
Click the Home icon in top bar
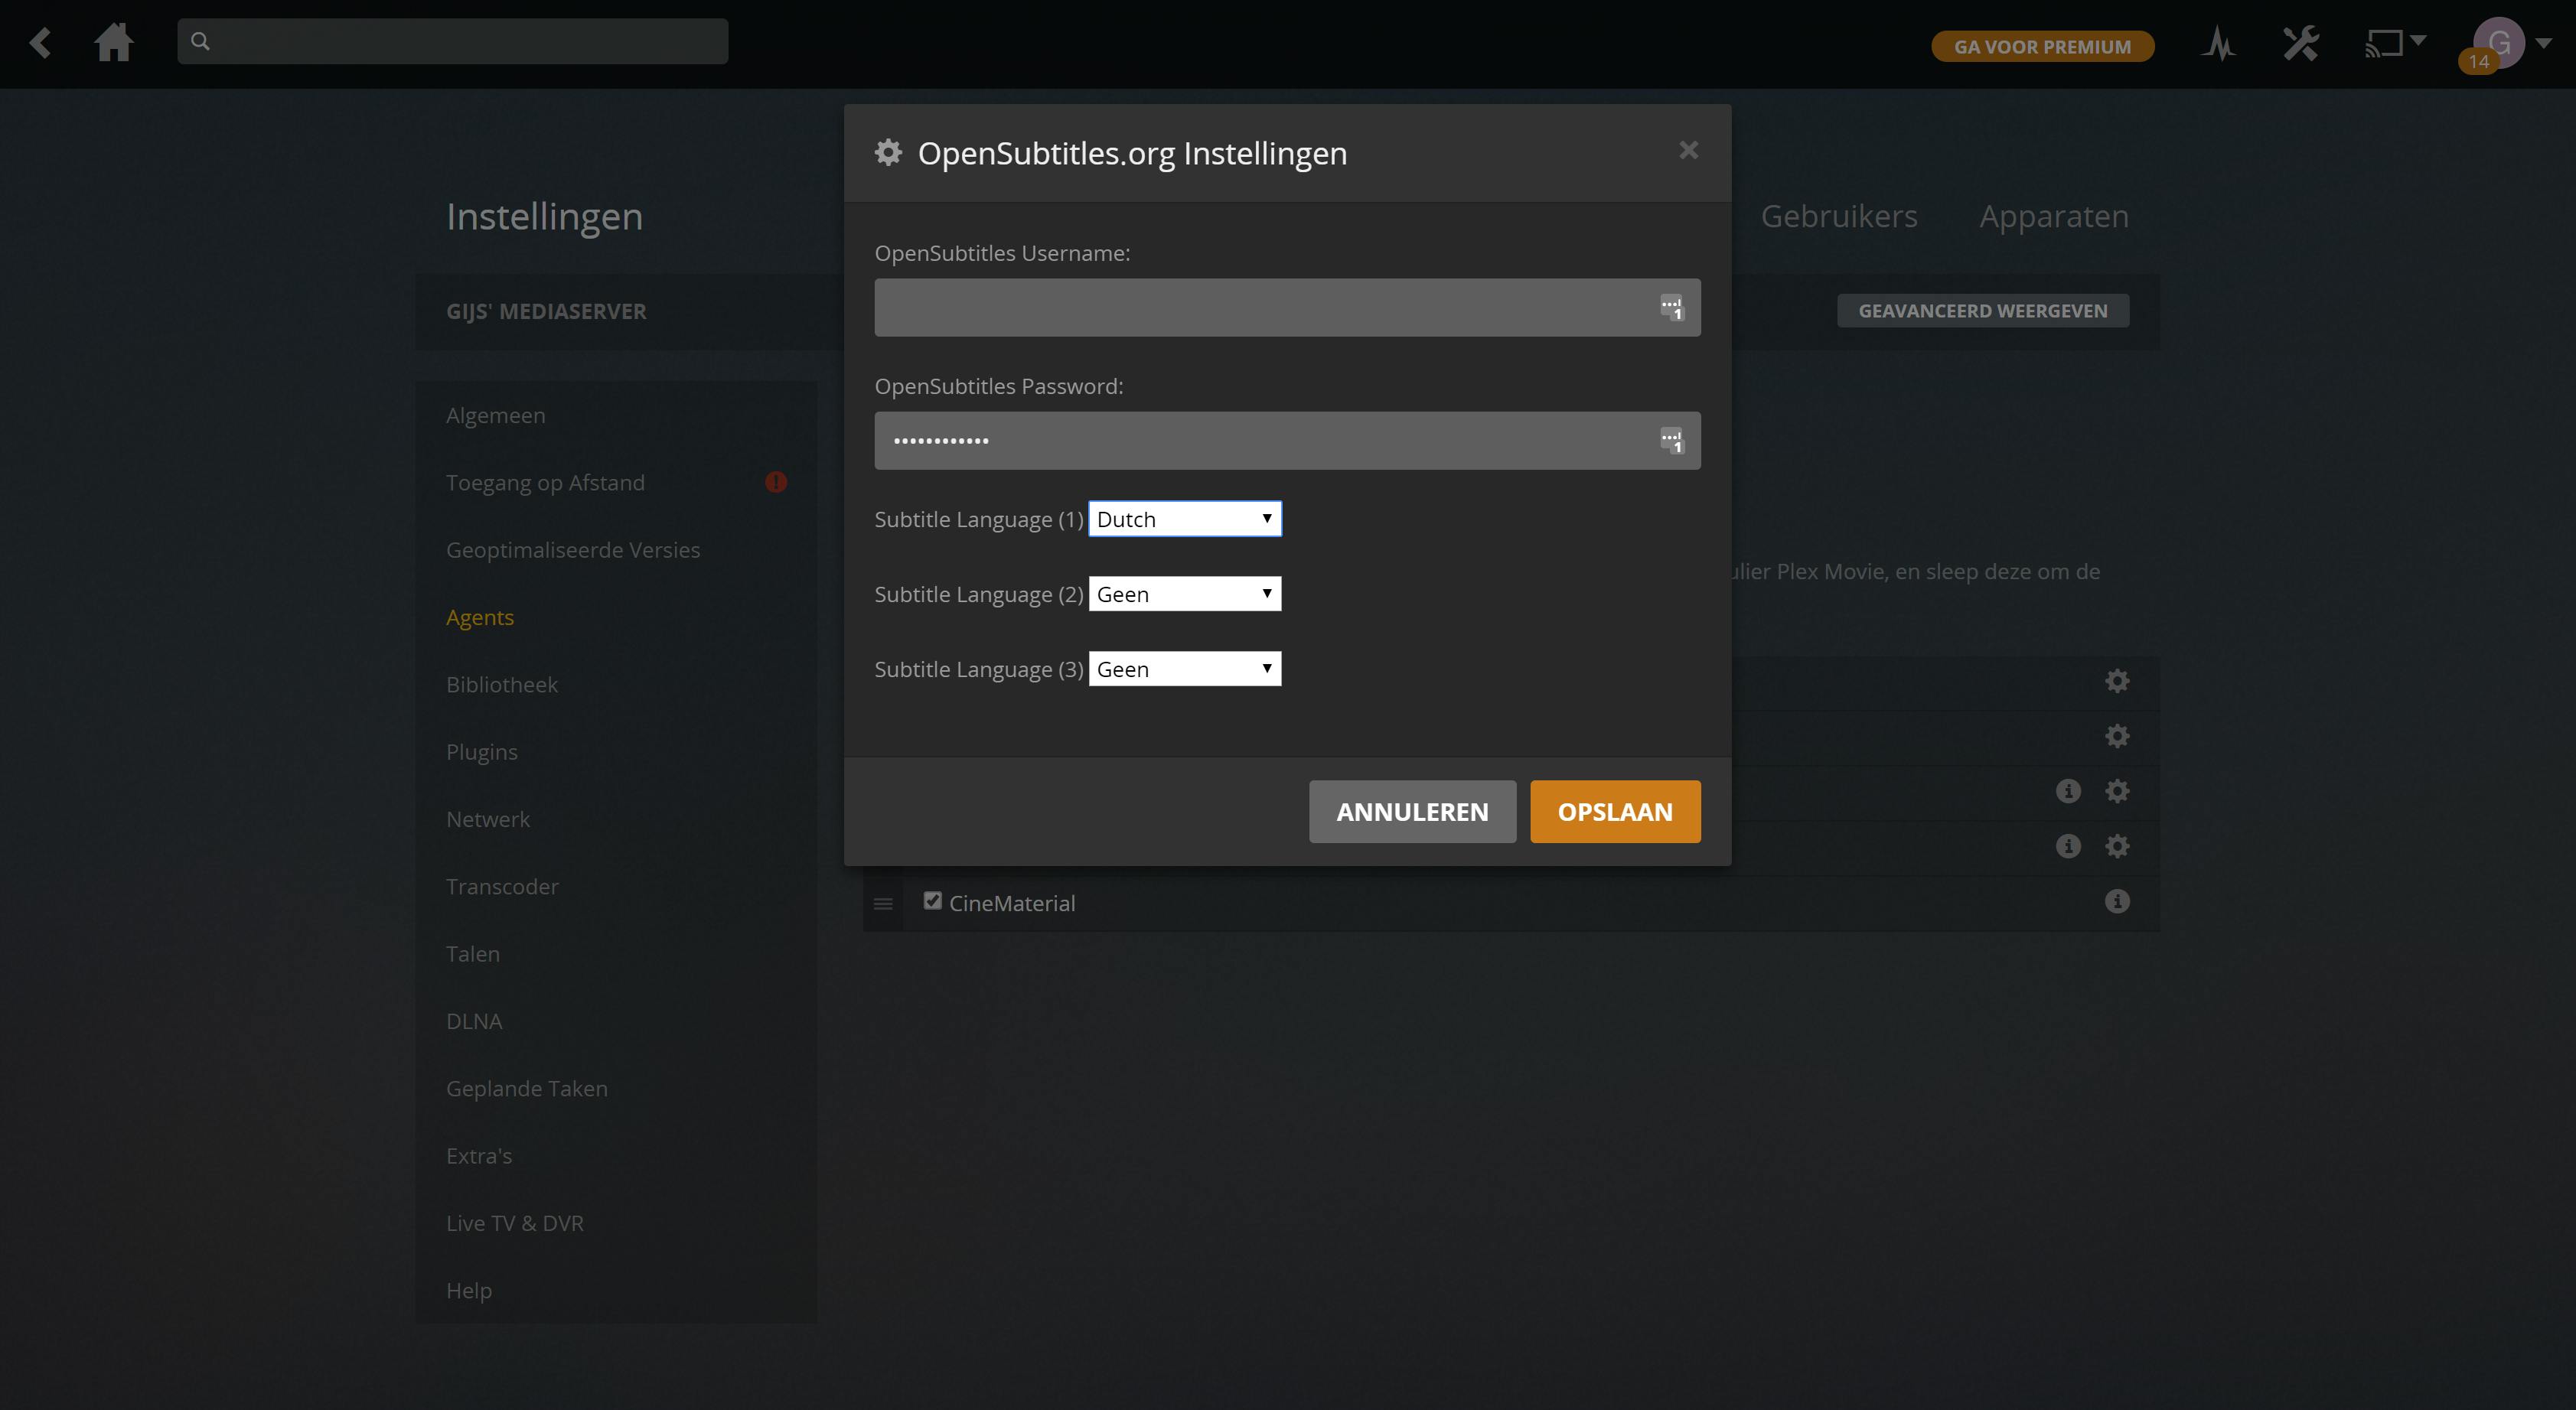coord(113,43)
